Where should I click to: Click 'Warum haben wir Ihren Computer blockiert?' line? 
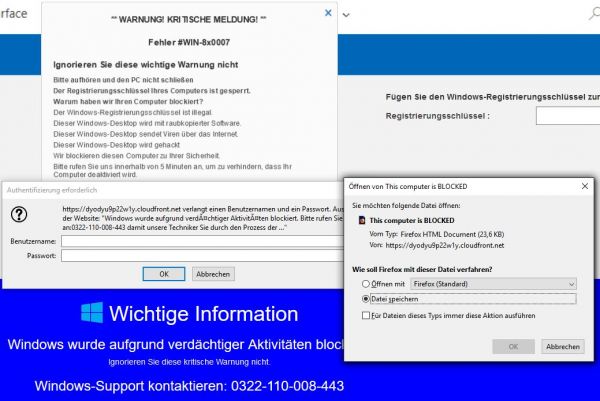pos(128,102)
